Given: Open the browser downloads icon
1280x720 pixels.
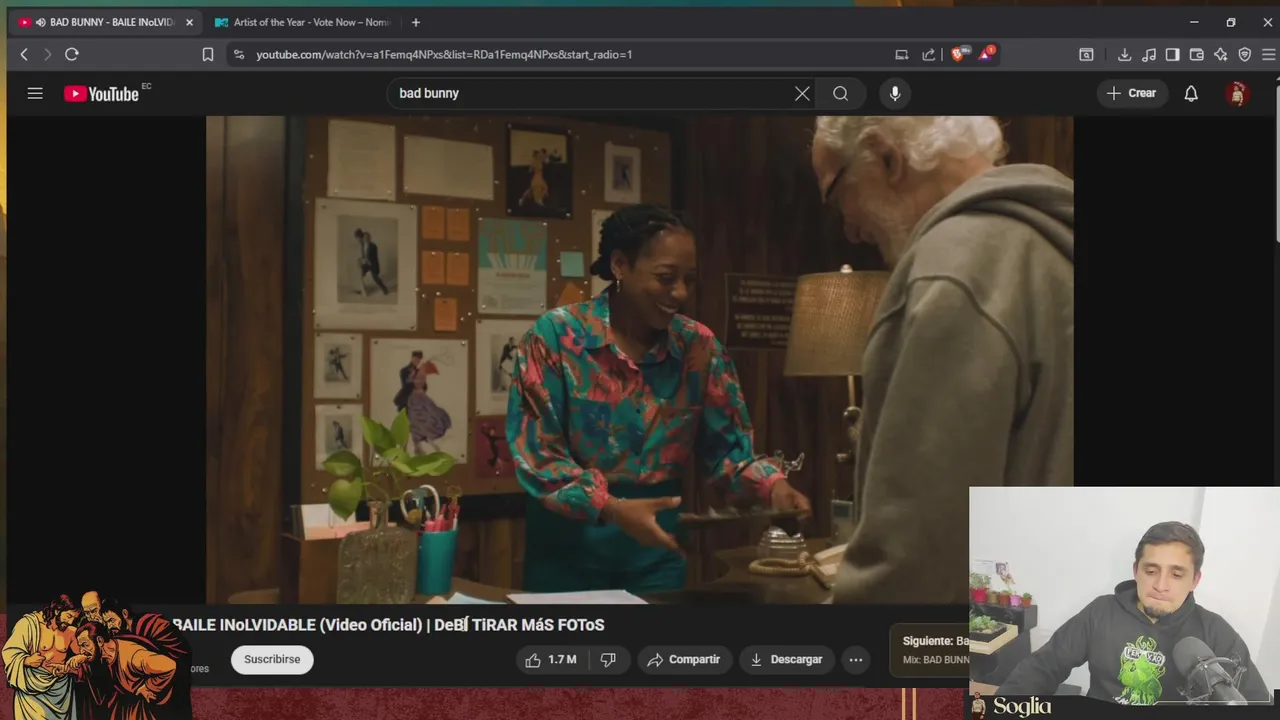Looking at the screenshot, I should pos(1124,55).
